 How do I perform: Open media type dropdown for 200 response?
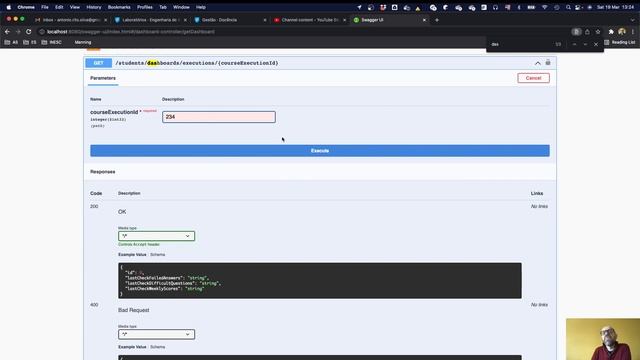coord(156,236)
